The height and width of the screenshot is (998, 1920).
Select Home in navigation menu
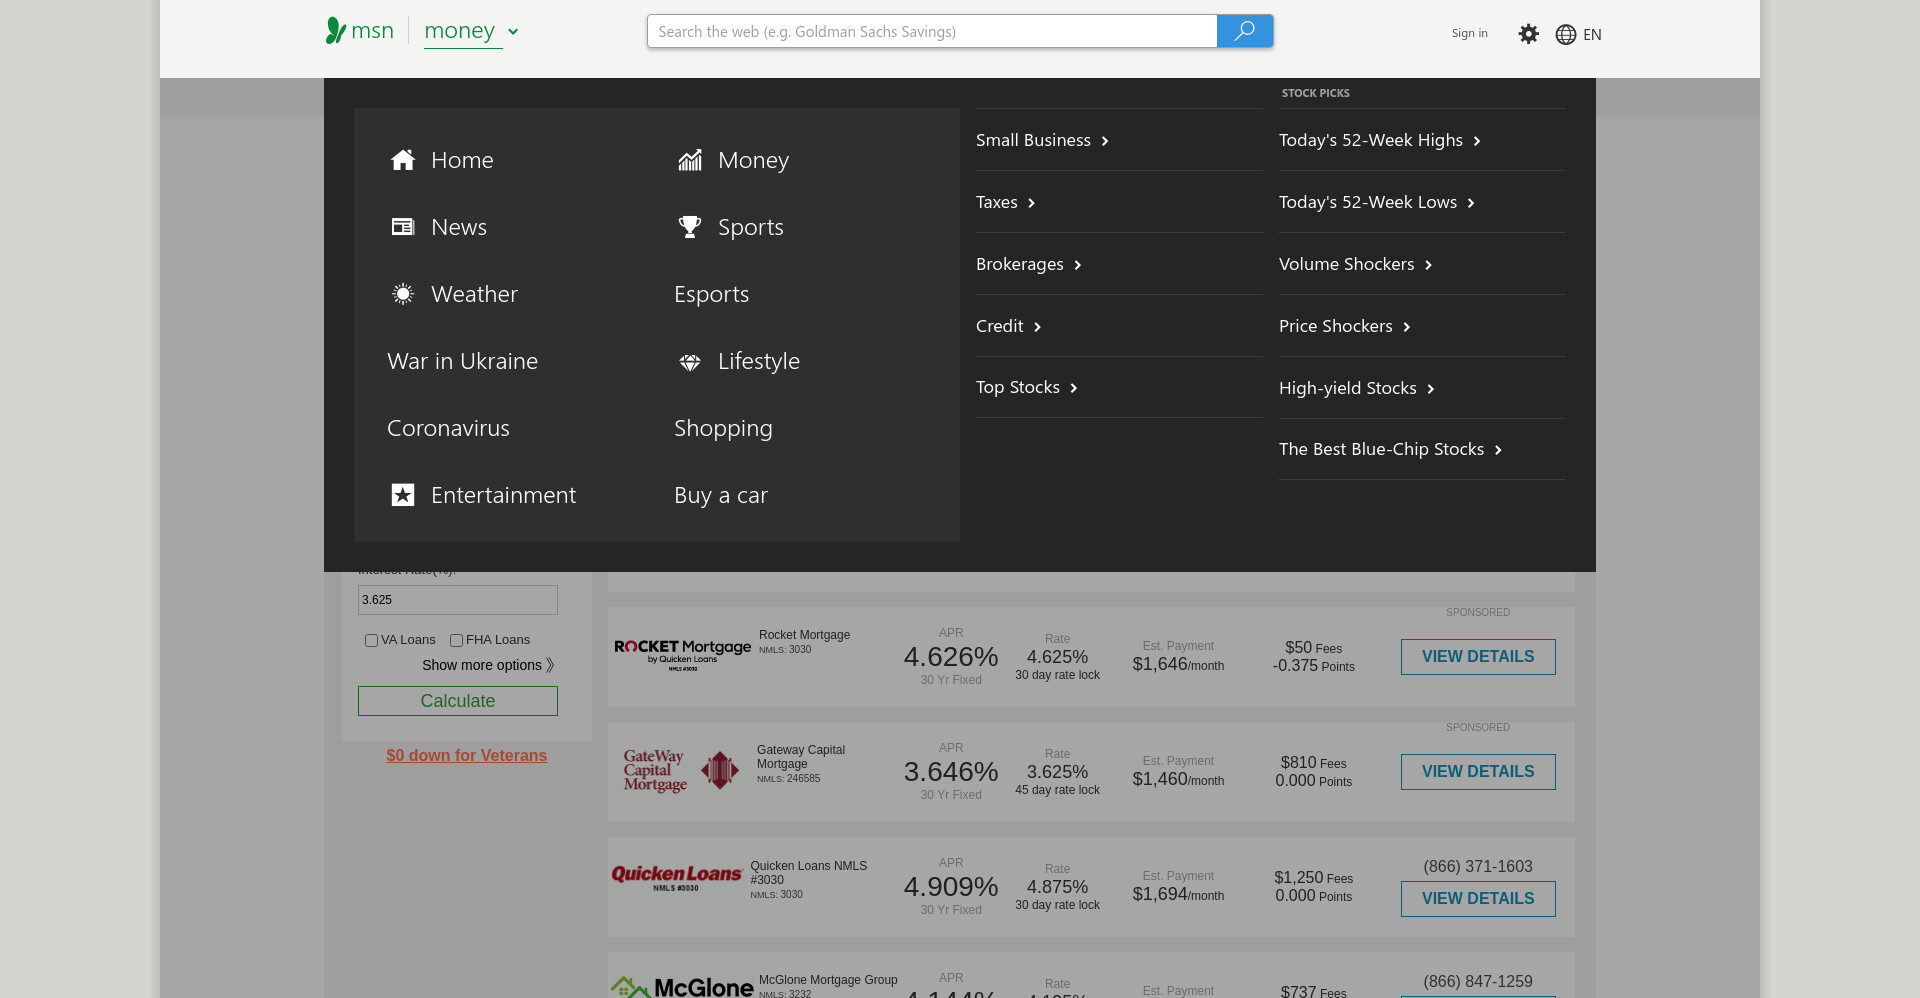(x=462, y=160)
